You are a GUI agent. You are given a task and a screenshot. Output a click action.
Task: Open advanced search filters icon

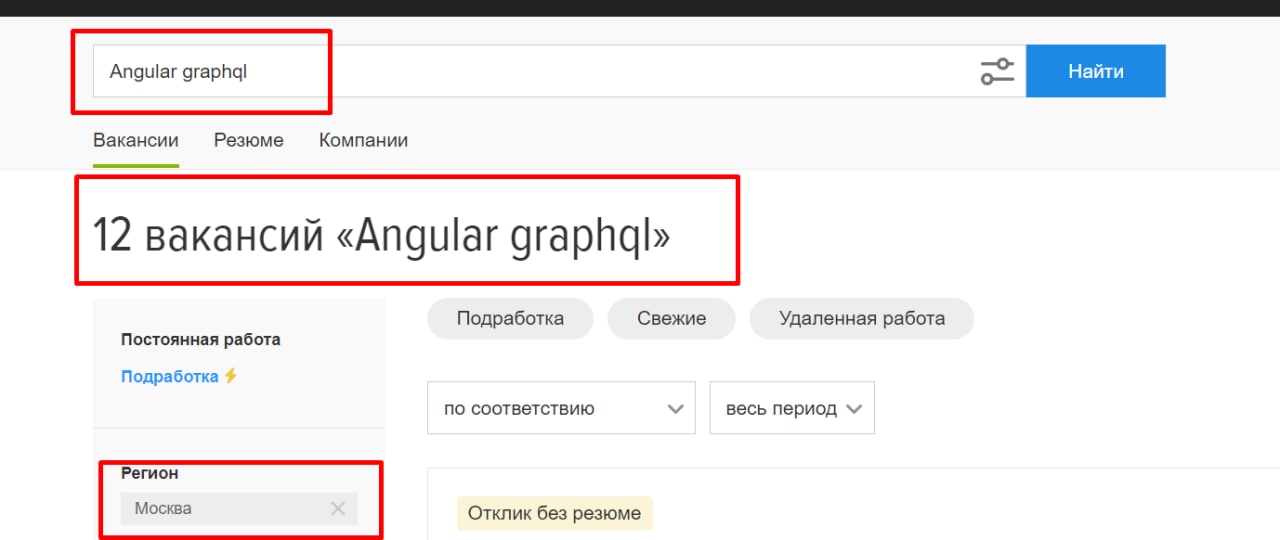[x=997, y=71]
